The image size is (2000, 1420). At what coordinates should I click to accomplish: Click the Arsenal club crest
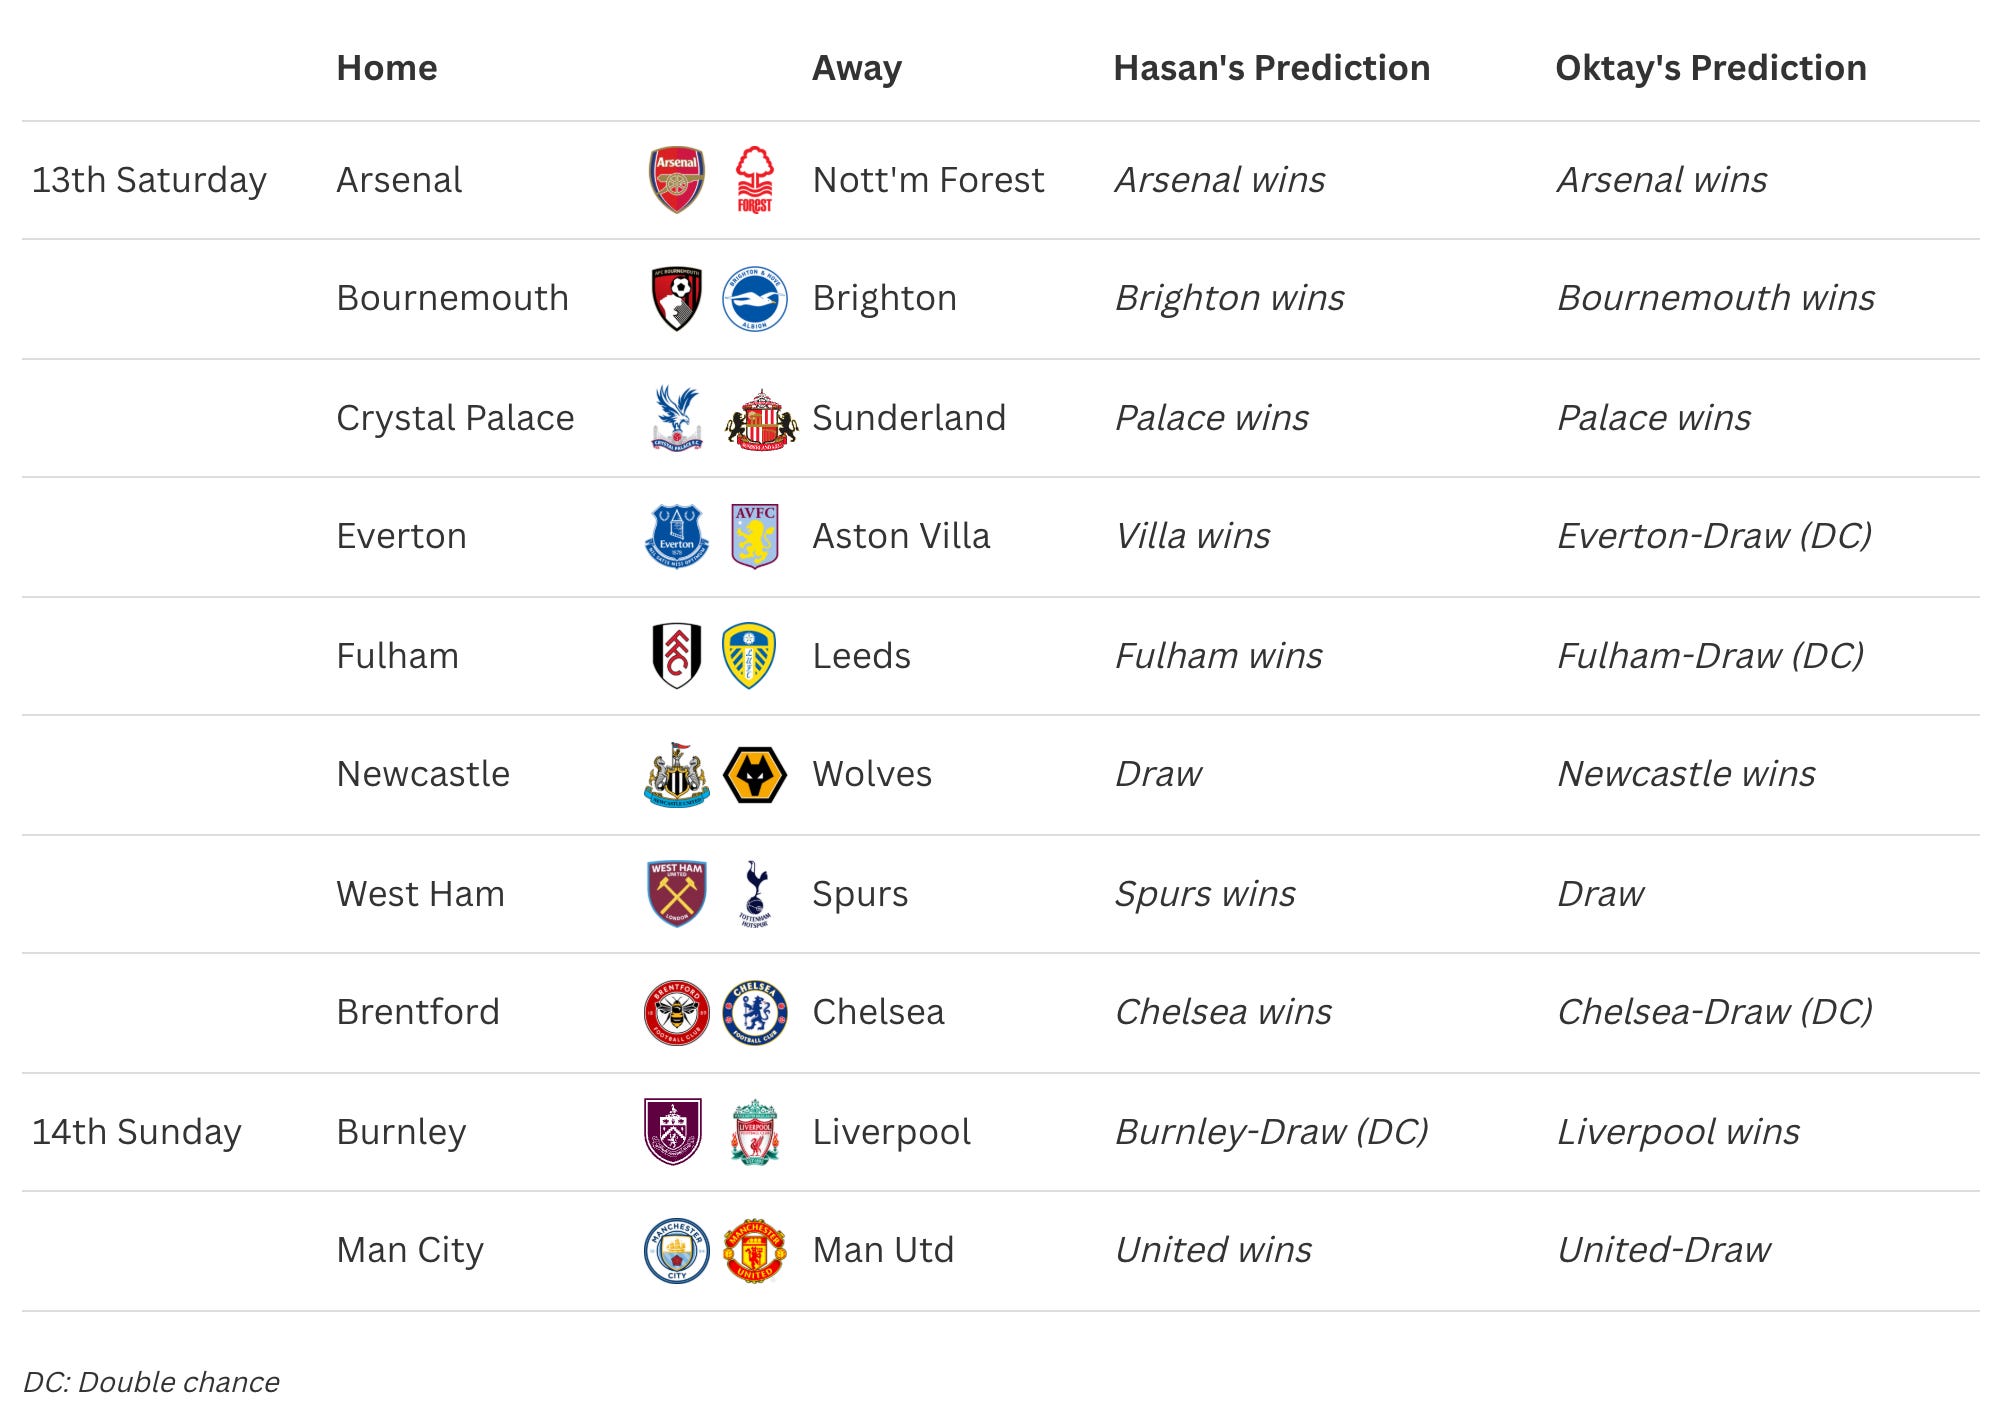[x=677, y=180]
